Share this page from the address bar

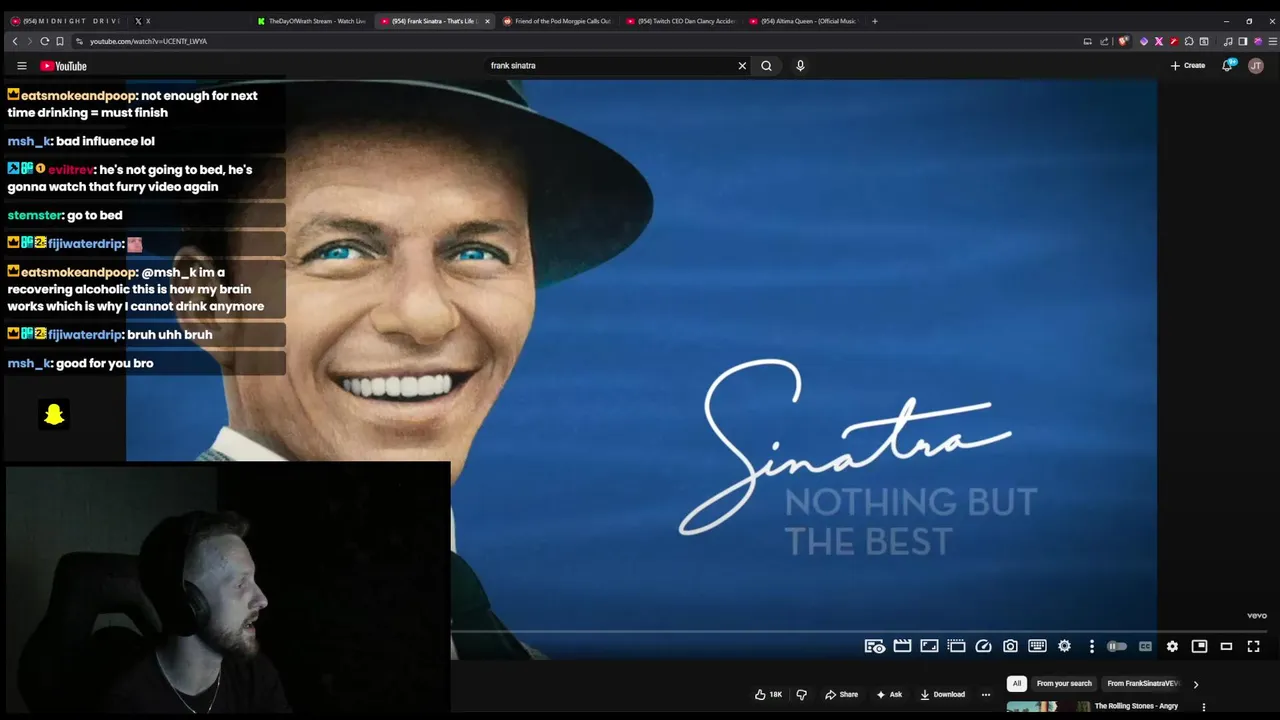[x=1104, y=41]
